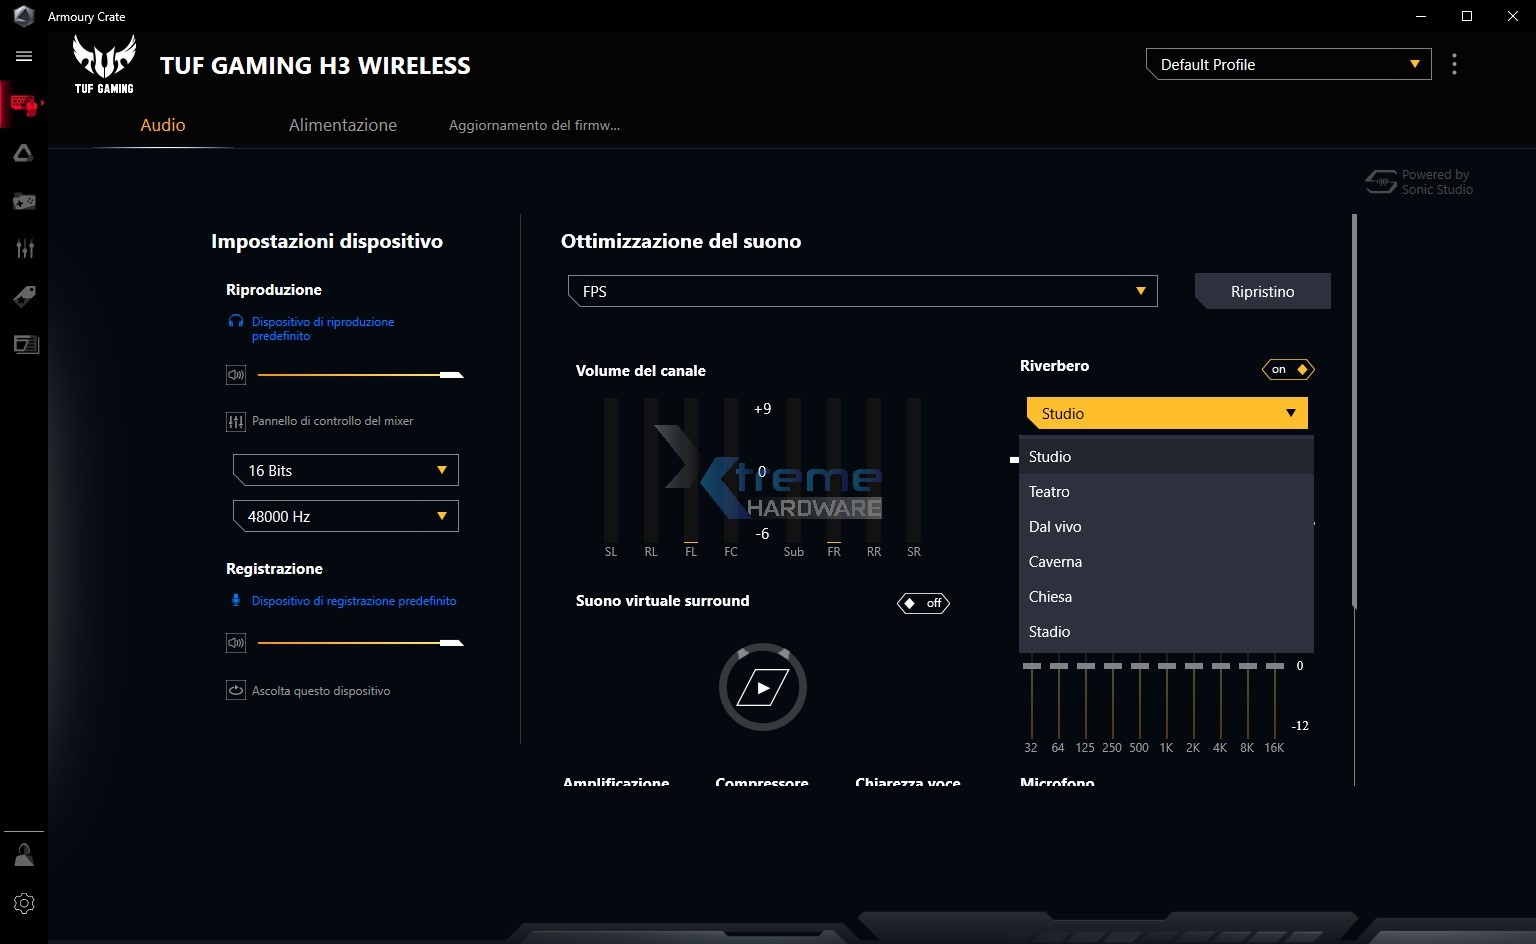Open the settings gear icon
This screenshot has width=1536, height=944.
[x=24, y=903]
